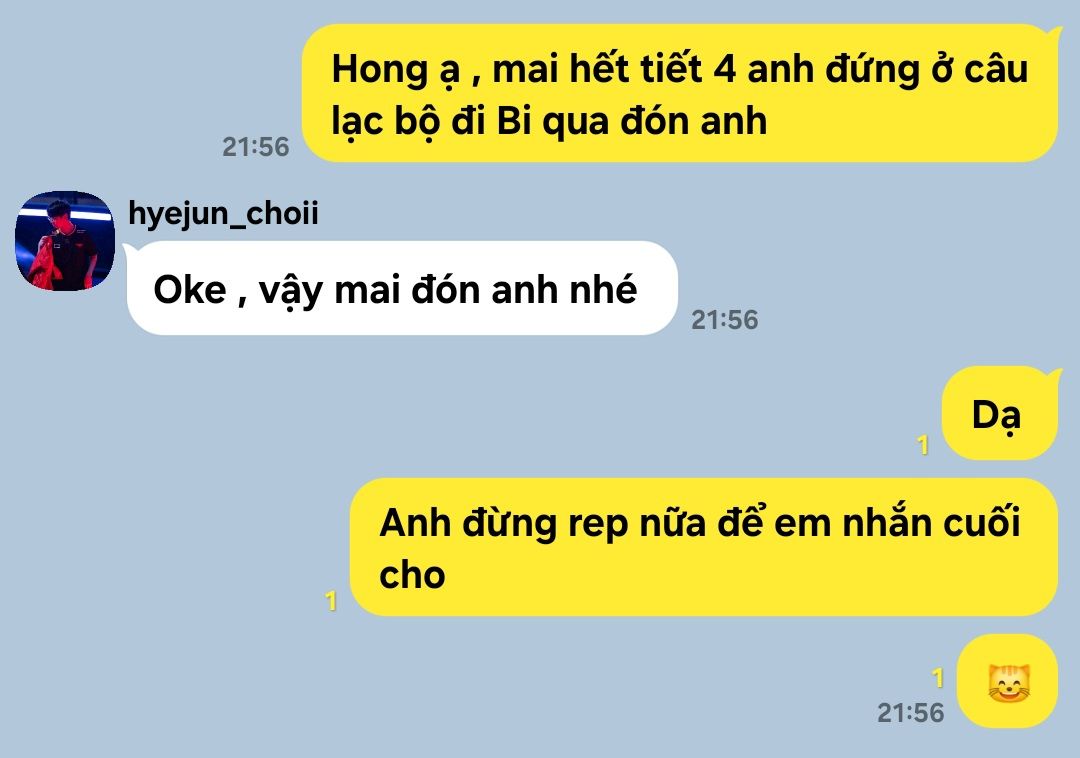Click the word 'cho' in the last text message
The height and width of the screenshot is (758, 1080).
point(412,575)
